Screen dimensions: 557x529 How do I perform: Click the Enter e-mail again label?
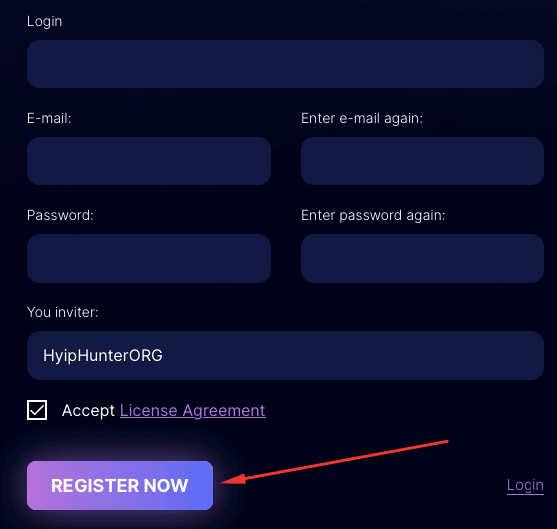362,118
